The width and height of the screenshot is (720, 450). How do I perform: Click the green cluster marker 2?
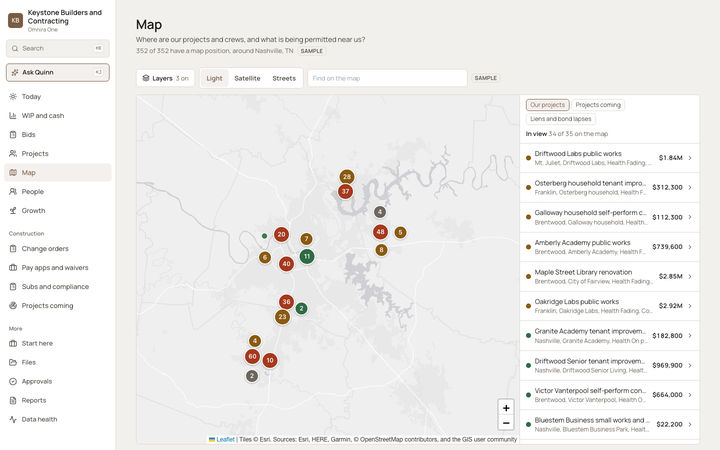[x=301, y=309]
